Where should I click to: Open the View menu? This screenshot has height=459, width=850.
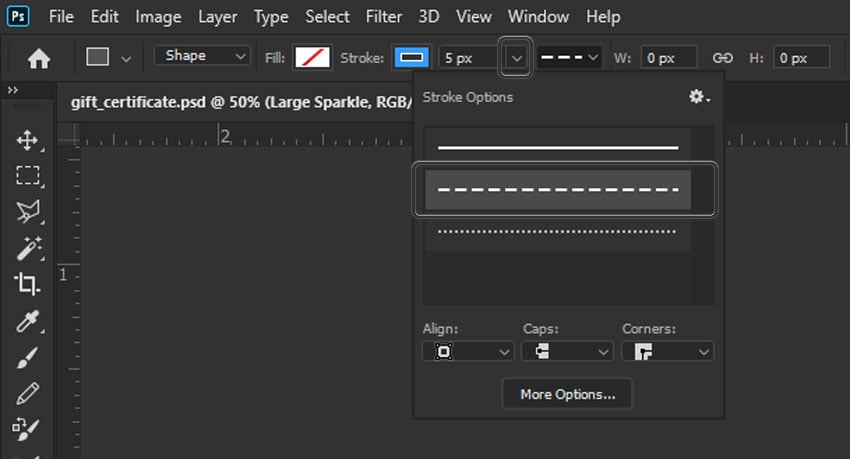coord(474,17)
